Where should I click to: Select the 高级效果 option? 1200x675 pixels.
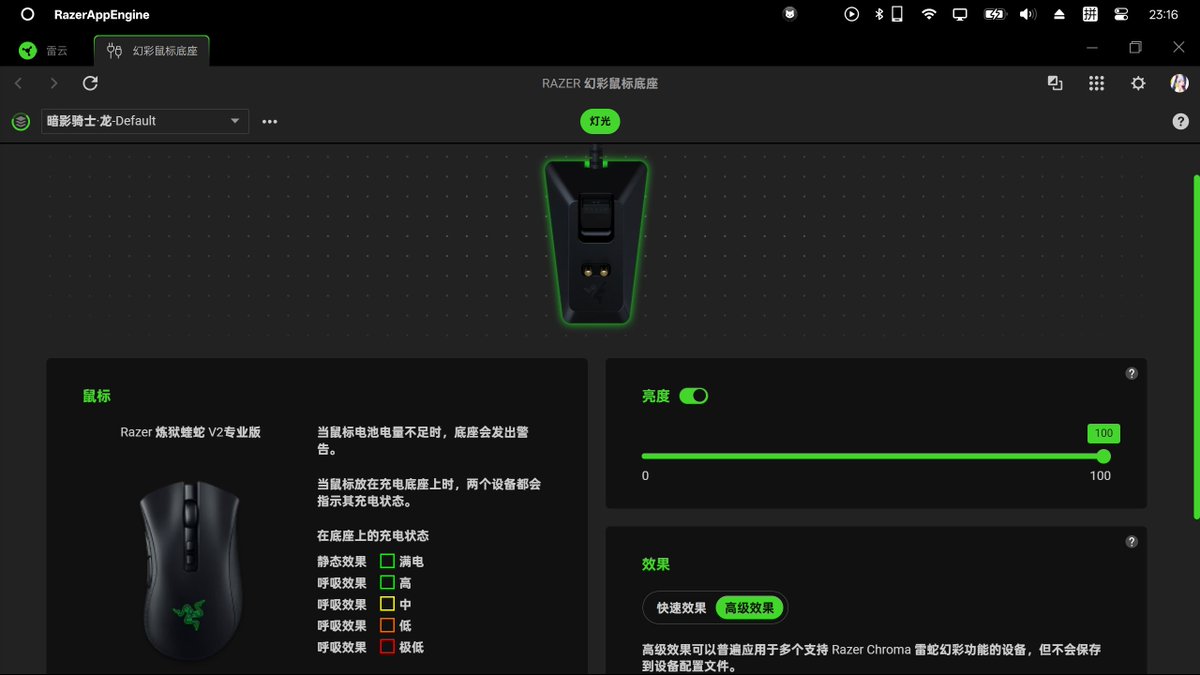[x=749, y=608]
